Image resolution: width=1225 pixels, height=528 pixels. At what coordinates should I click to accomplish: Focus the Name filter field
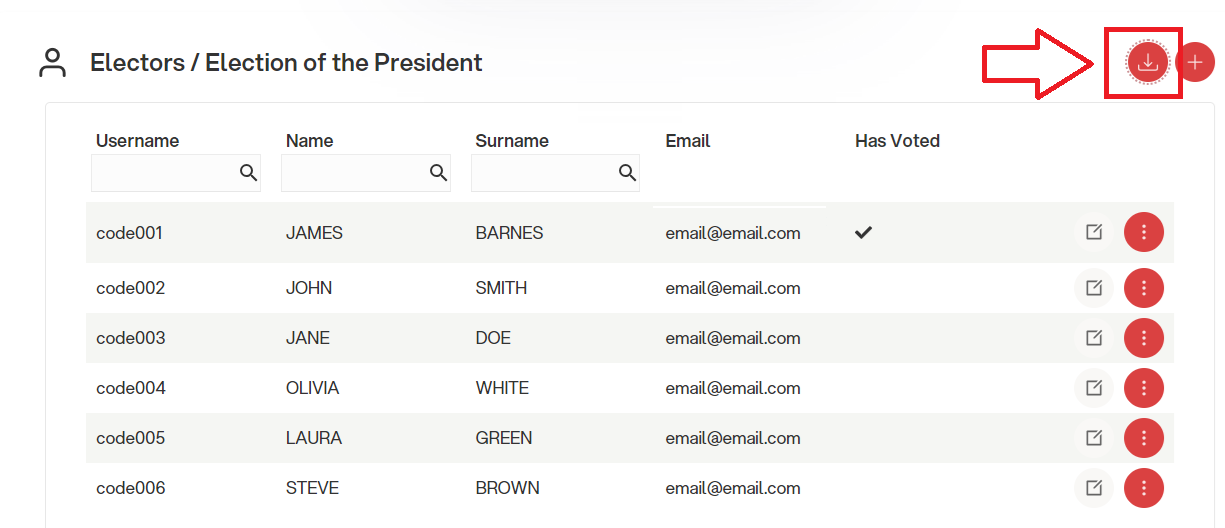point(366,173)
